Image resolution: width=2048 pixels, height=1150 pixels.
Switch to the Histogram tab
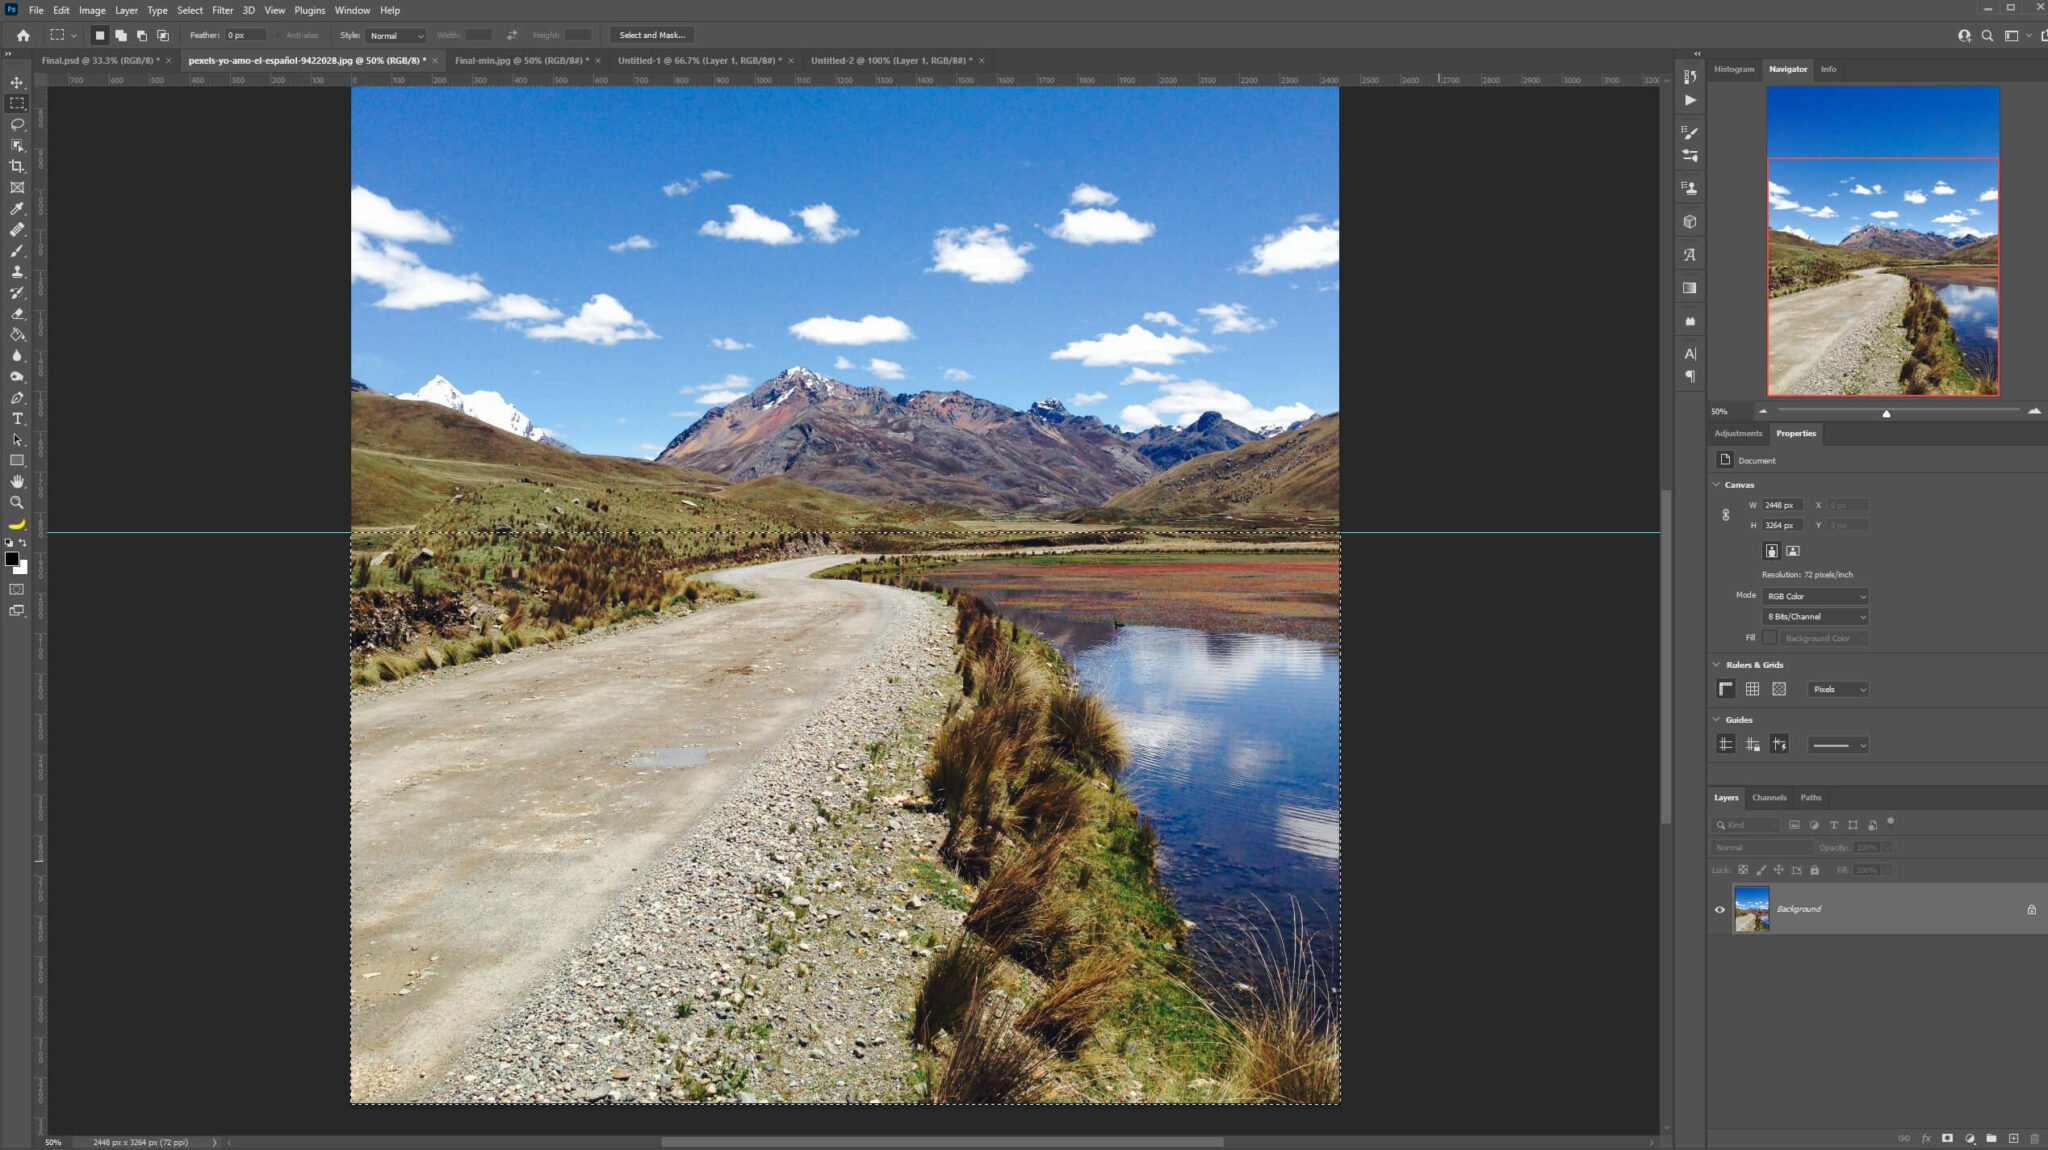point(1735,69)
